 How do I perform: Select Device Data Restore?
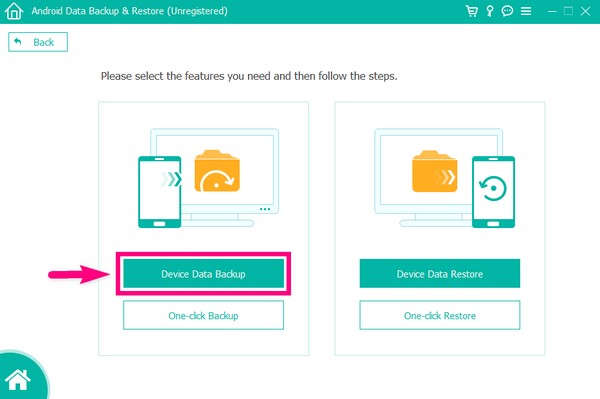pyautogui.click(x=440, y=274)
